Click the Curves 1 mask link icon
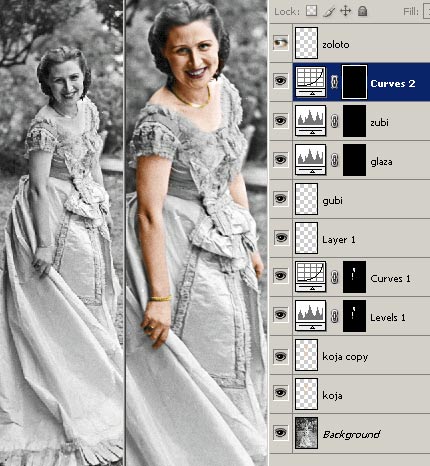430x466 pixels. pyautogui.click(x=334, y=277)
